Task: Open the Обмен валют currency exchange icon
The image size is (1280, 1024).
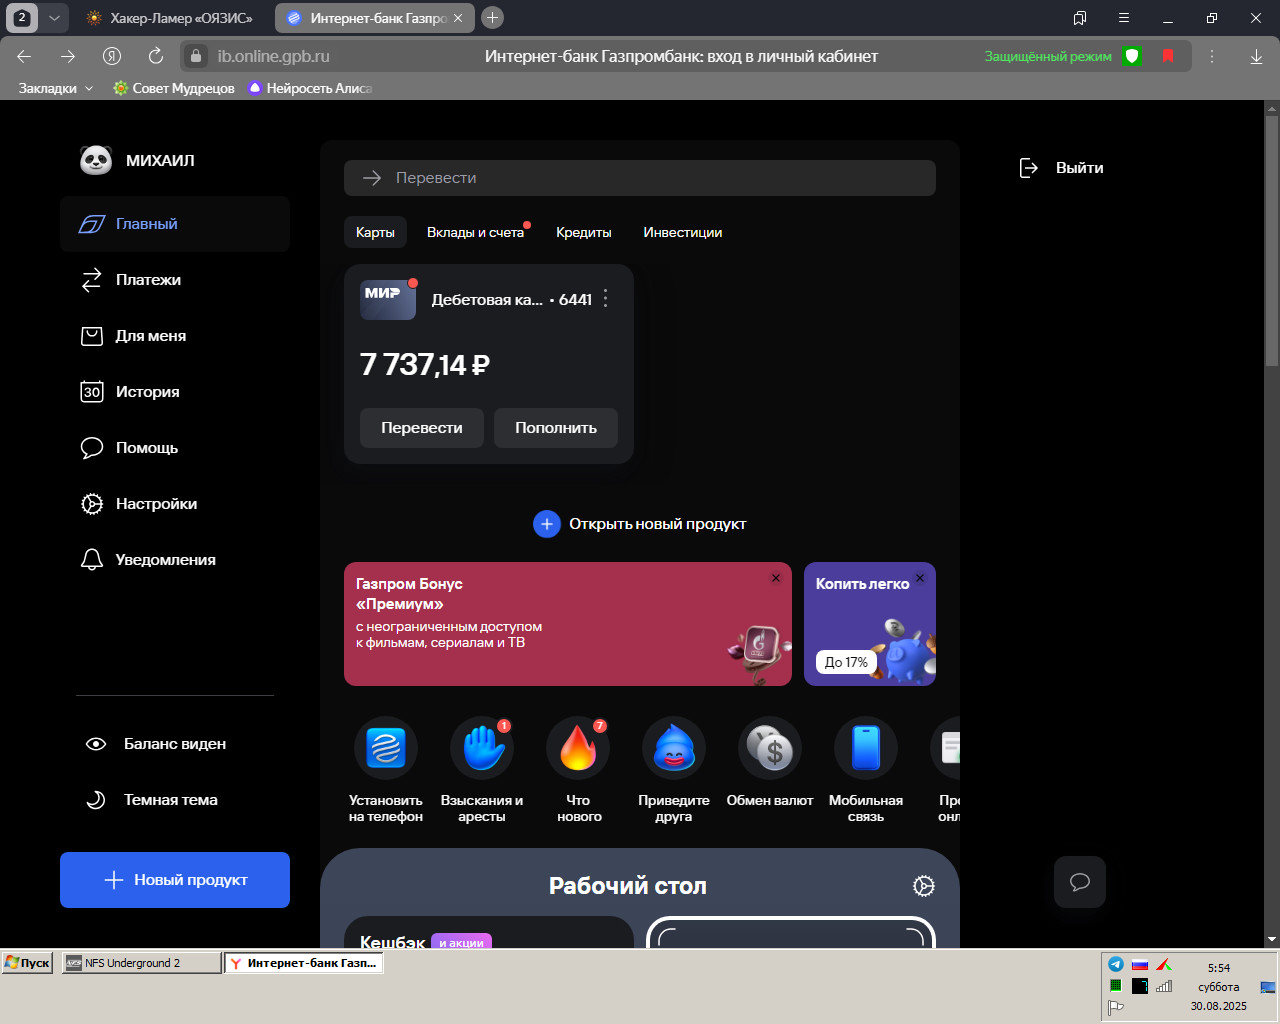Action: [x=770, y=749]
